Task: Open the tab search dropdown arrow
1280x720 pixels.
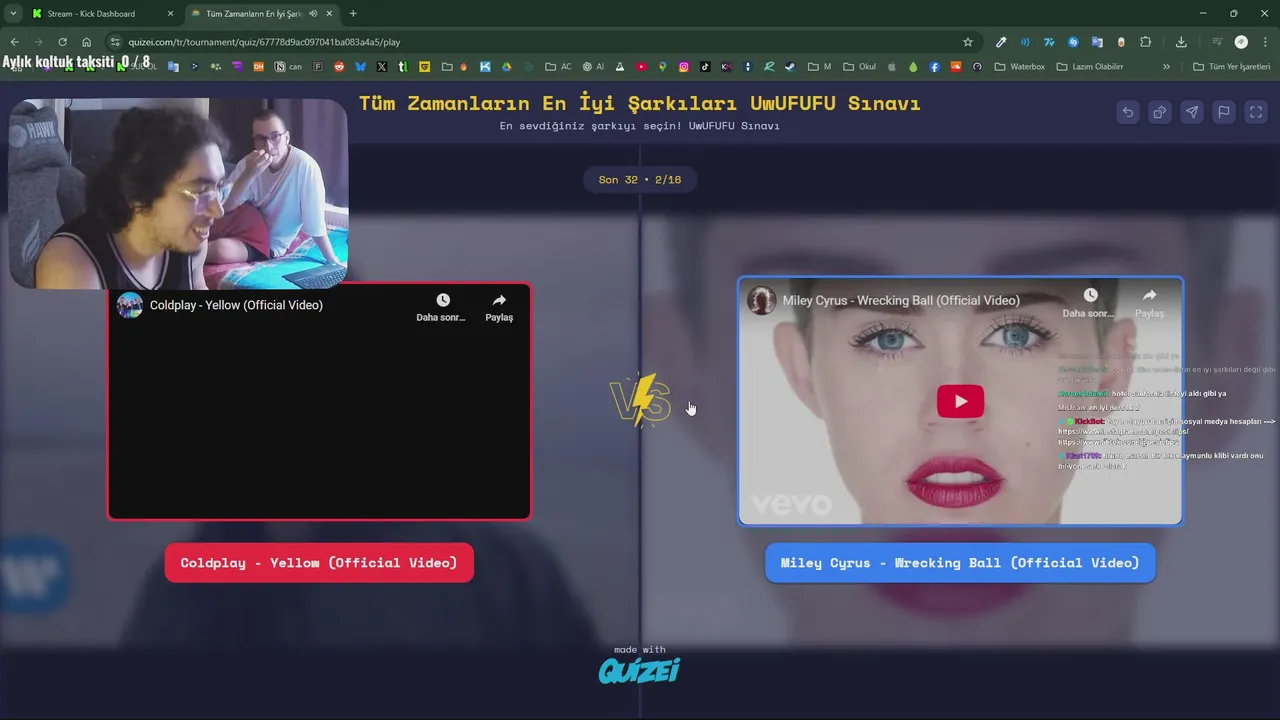Action: 13,14
